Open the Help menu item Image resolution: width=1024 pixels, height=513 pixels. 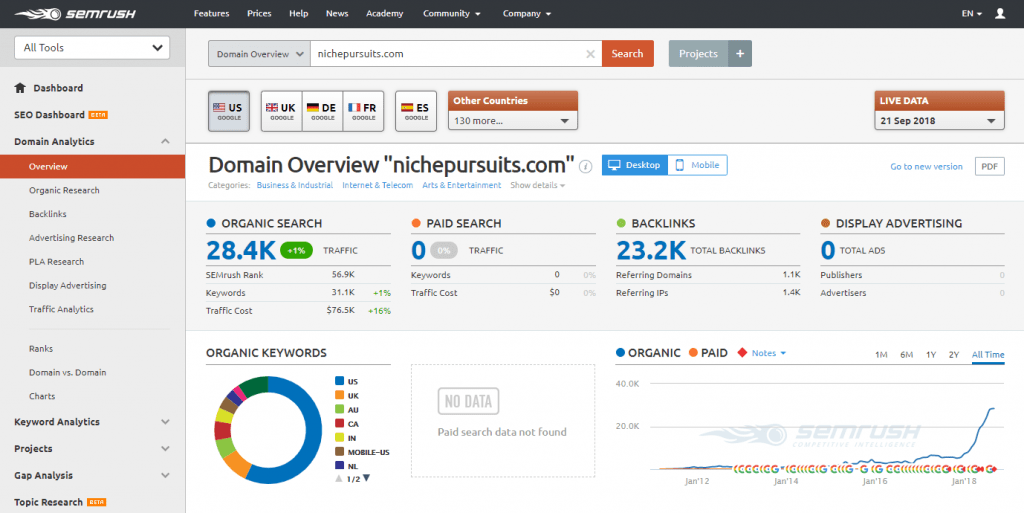click(298, 14)
